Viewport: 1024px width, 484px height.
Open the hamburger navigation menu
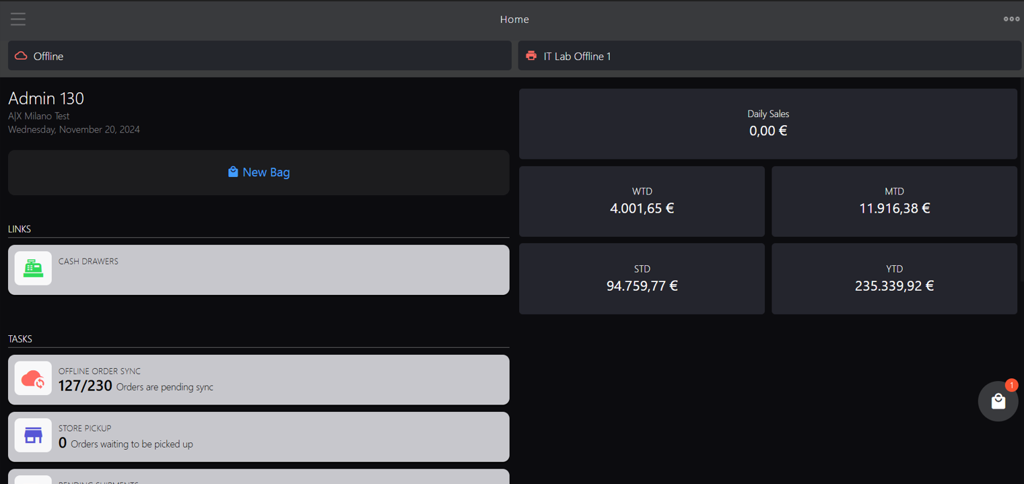click(x=18, y=19)
